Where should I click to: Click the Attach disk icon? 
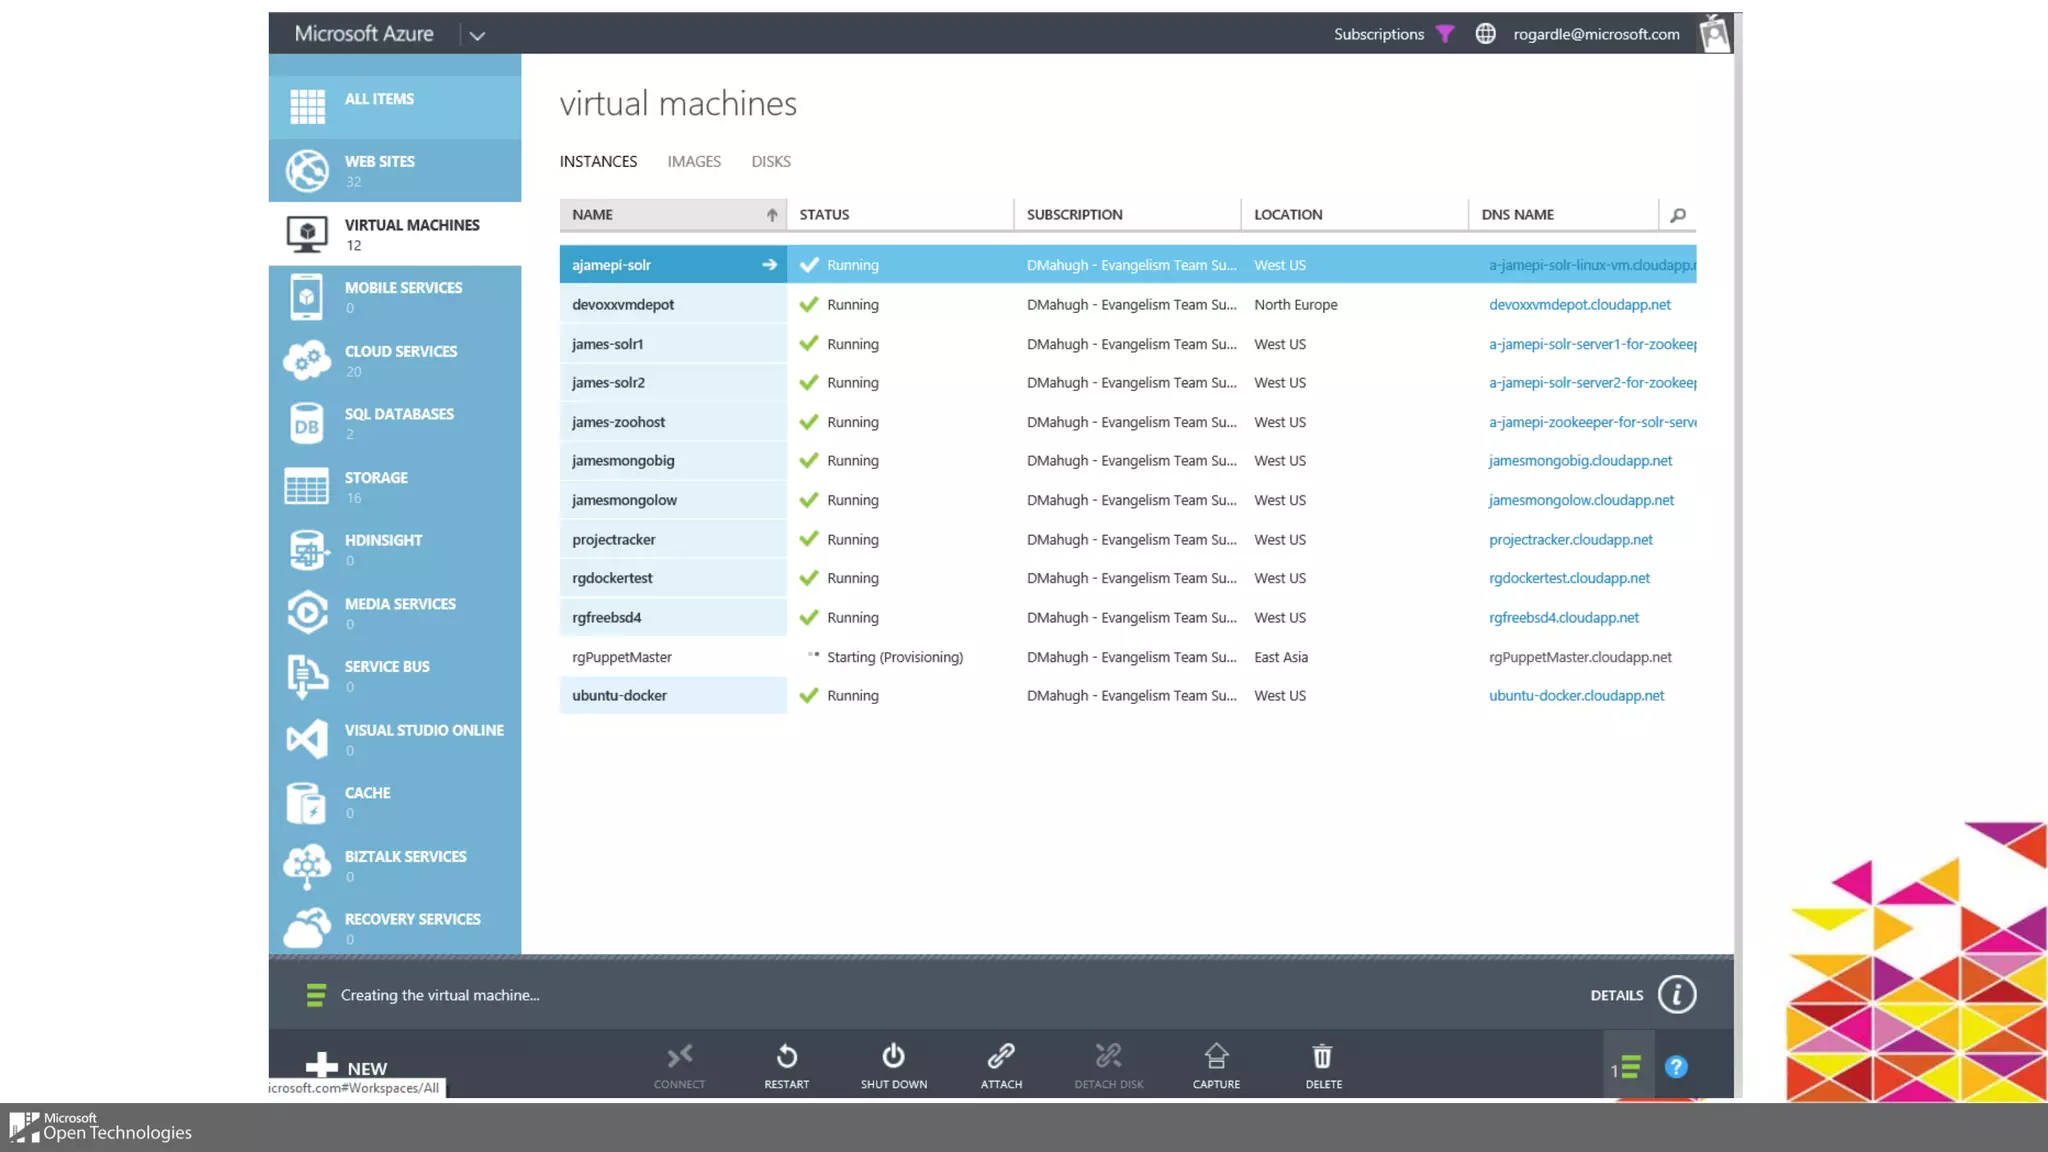(1001, 1057)
